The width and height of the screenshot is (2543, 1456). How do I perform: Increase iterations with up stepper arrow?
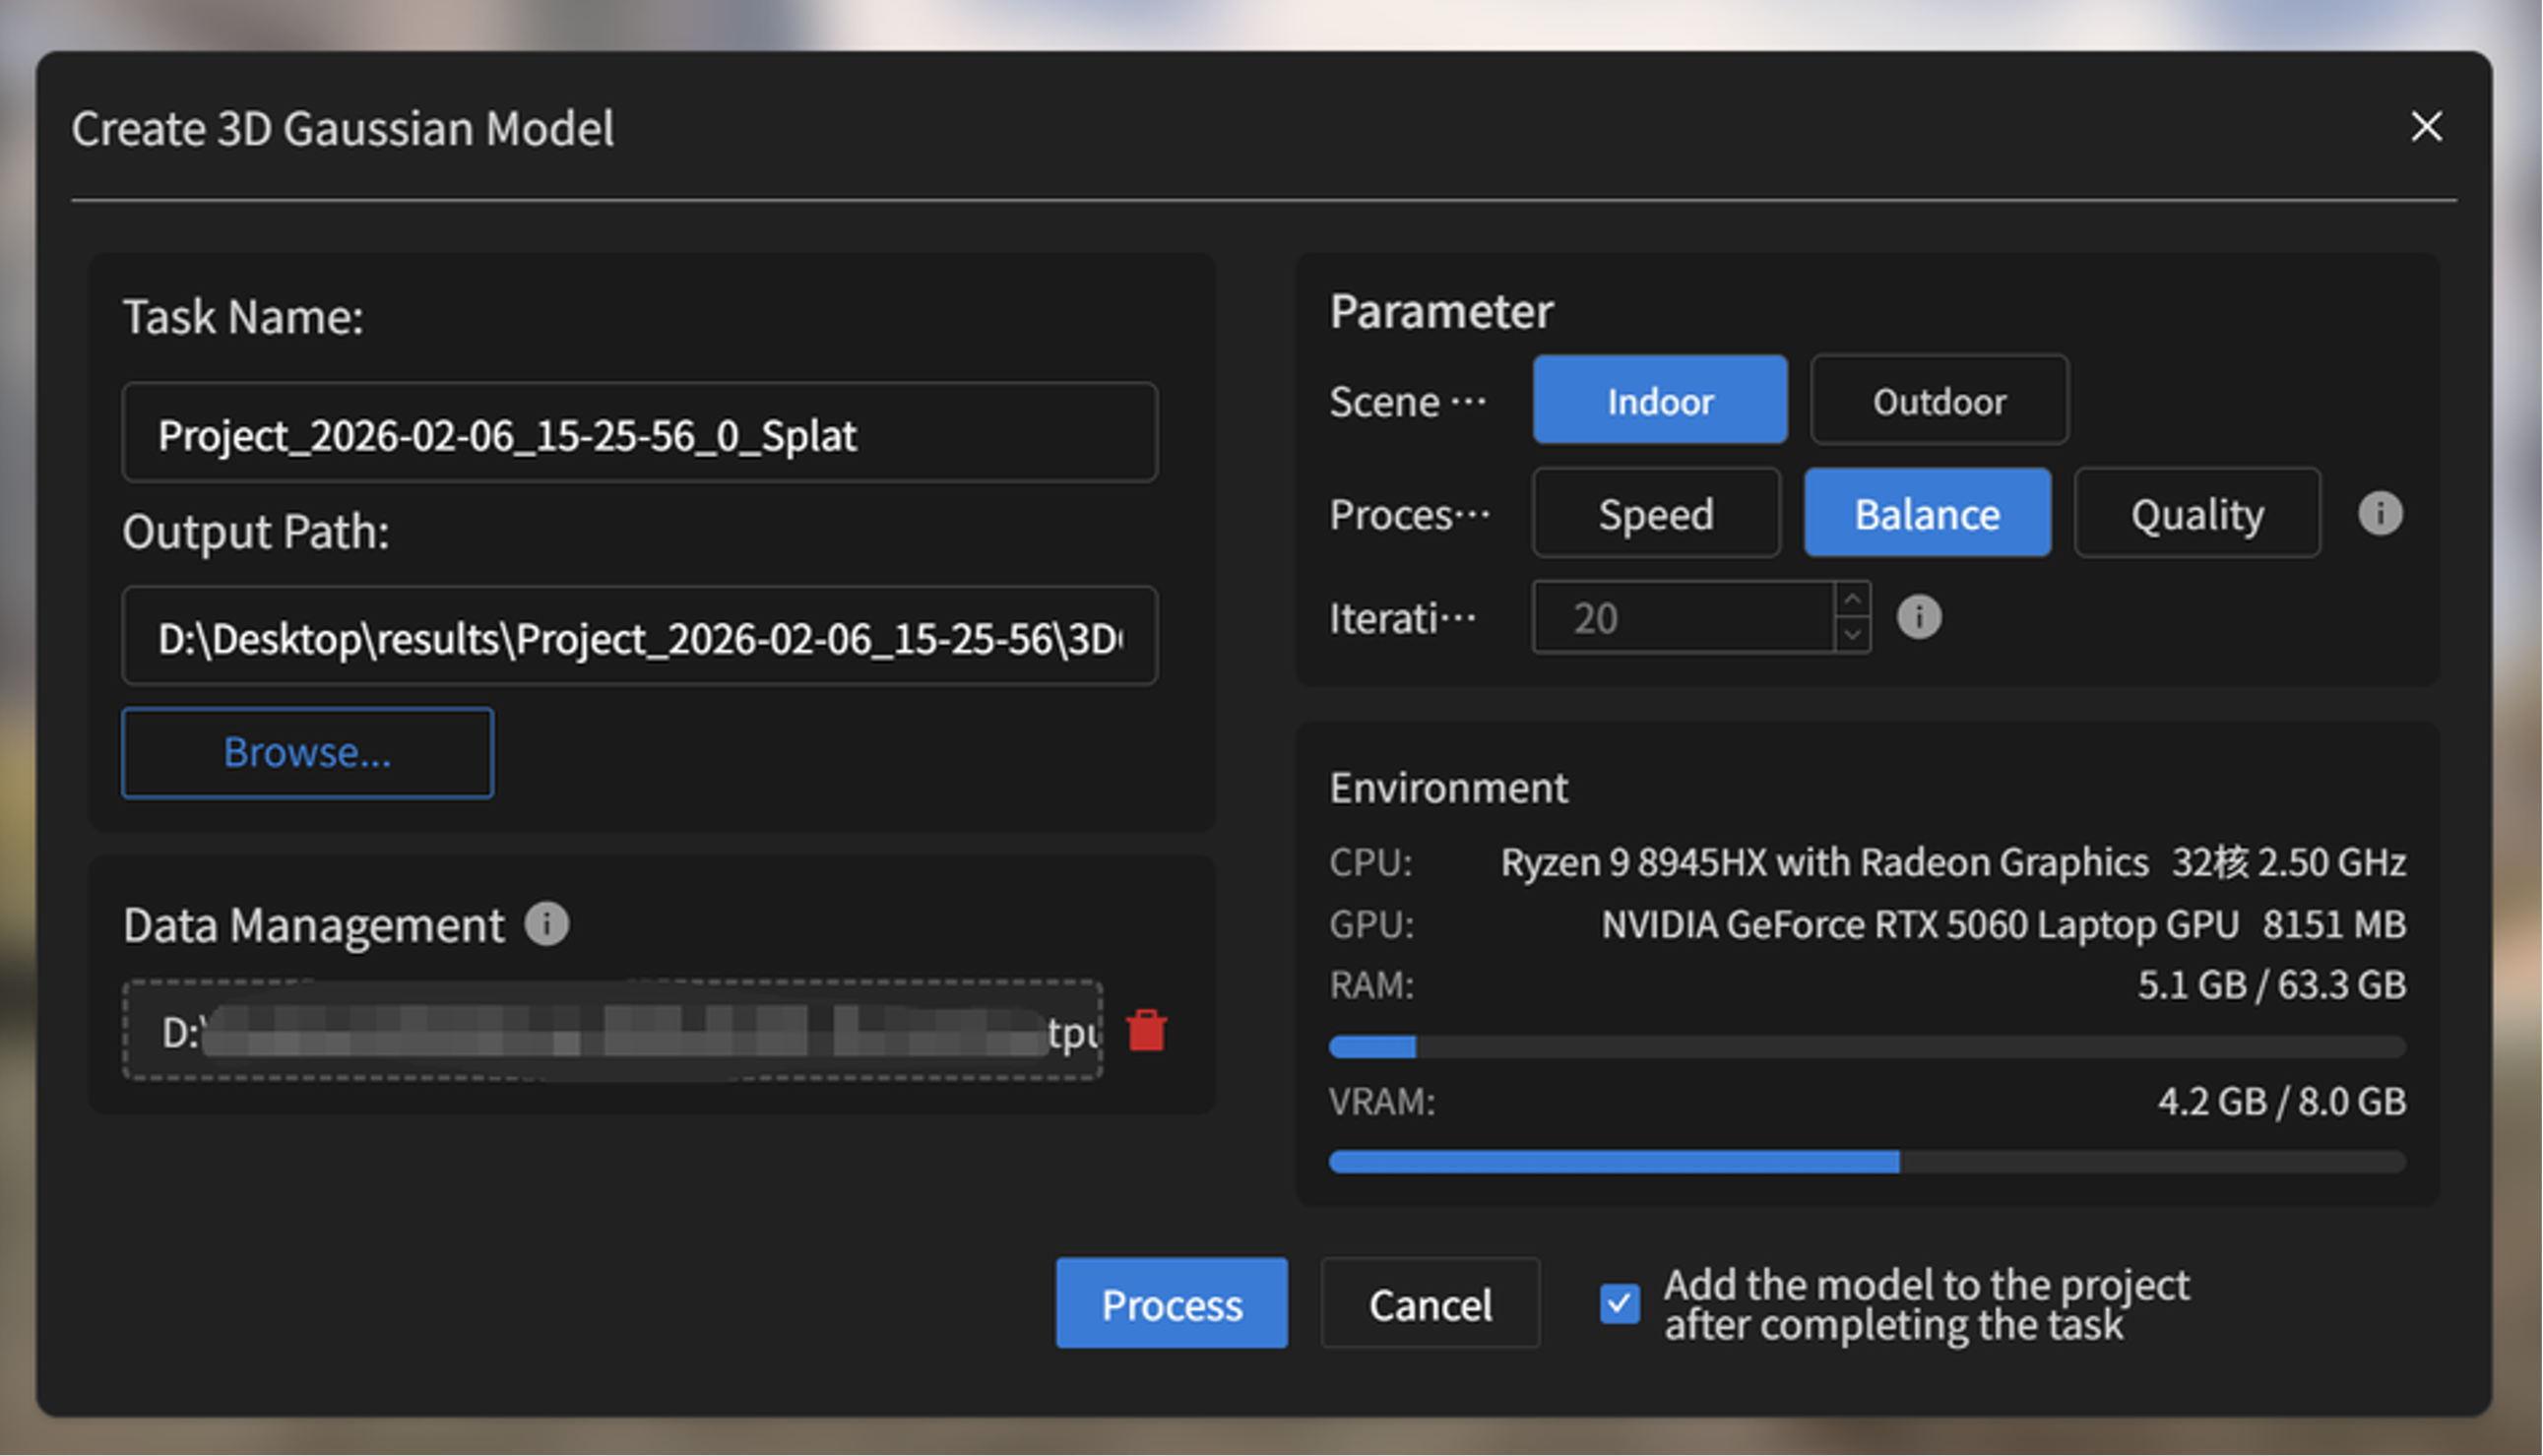(x=1853, y=600)
